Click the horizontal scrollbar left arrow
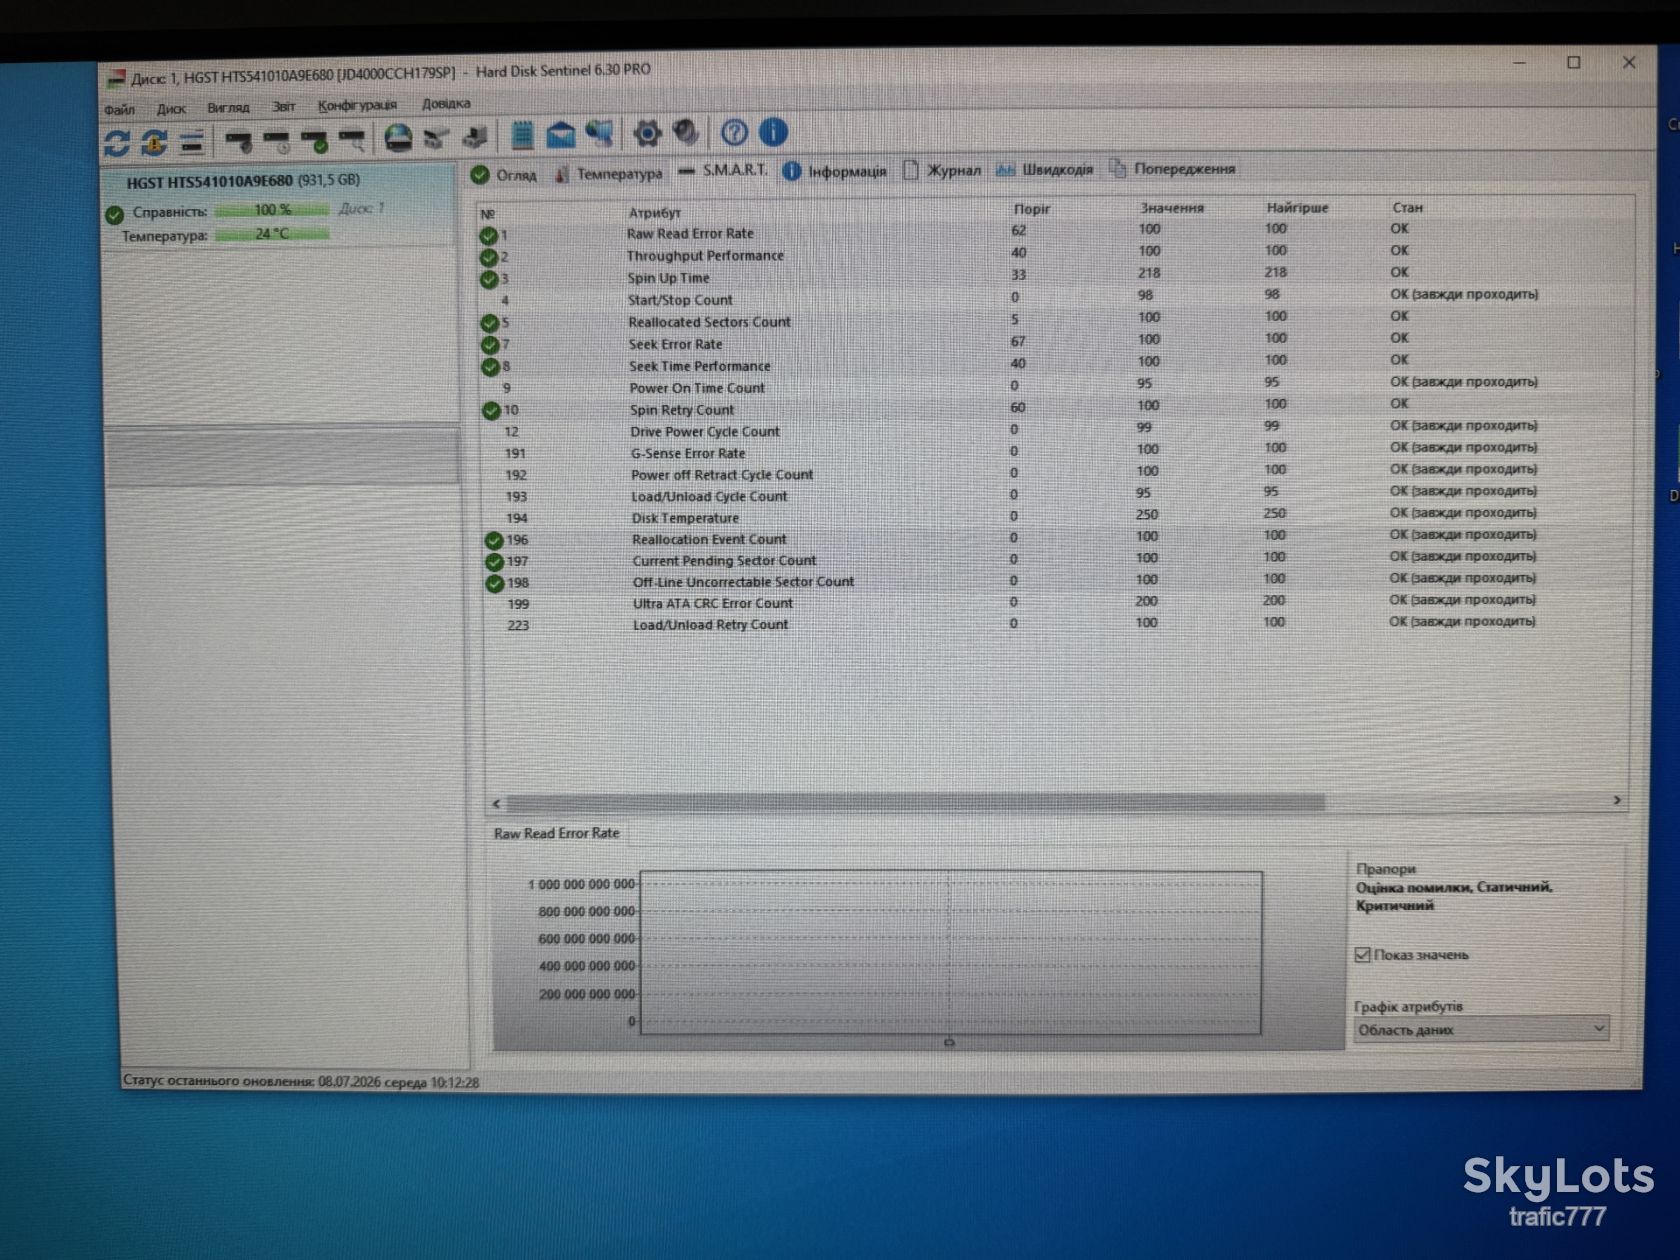 496,803
